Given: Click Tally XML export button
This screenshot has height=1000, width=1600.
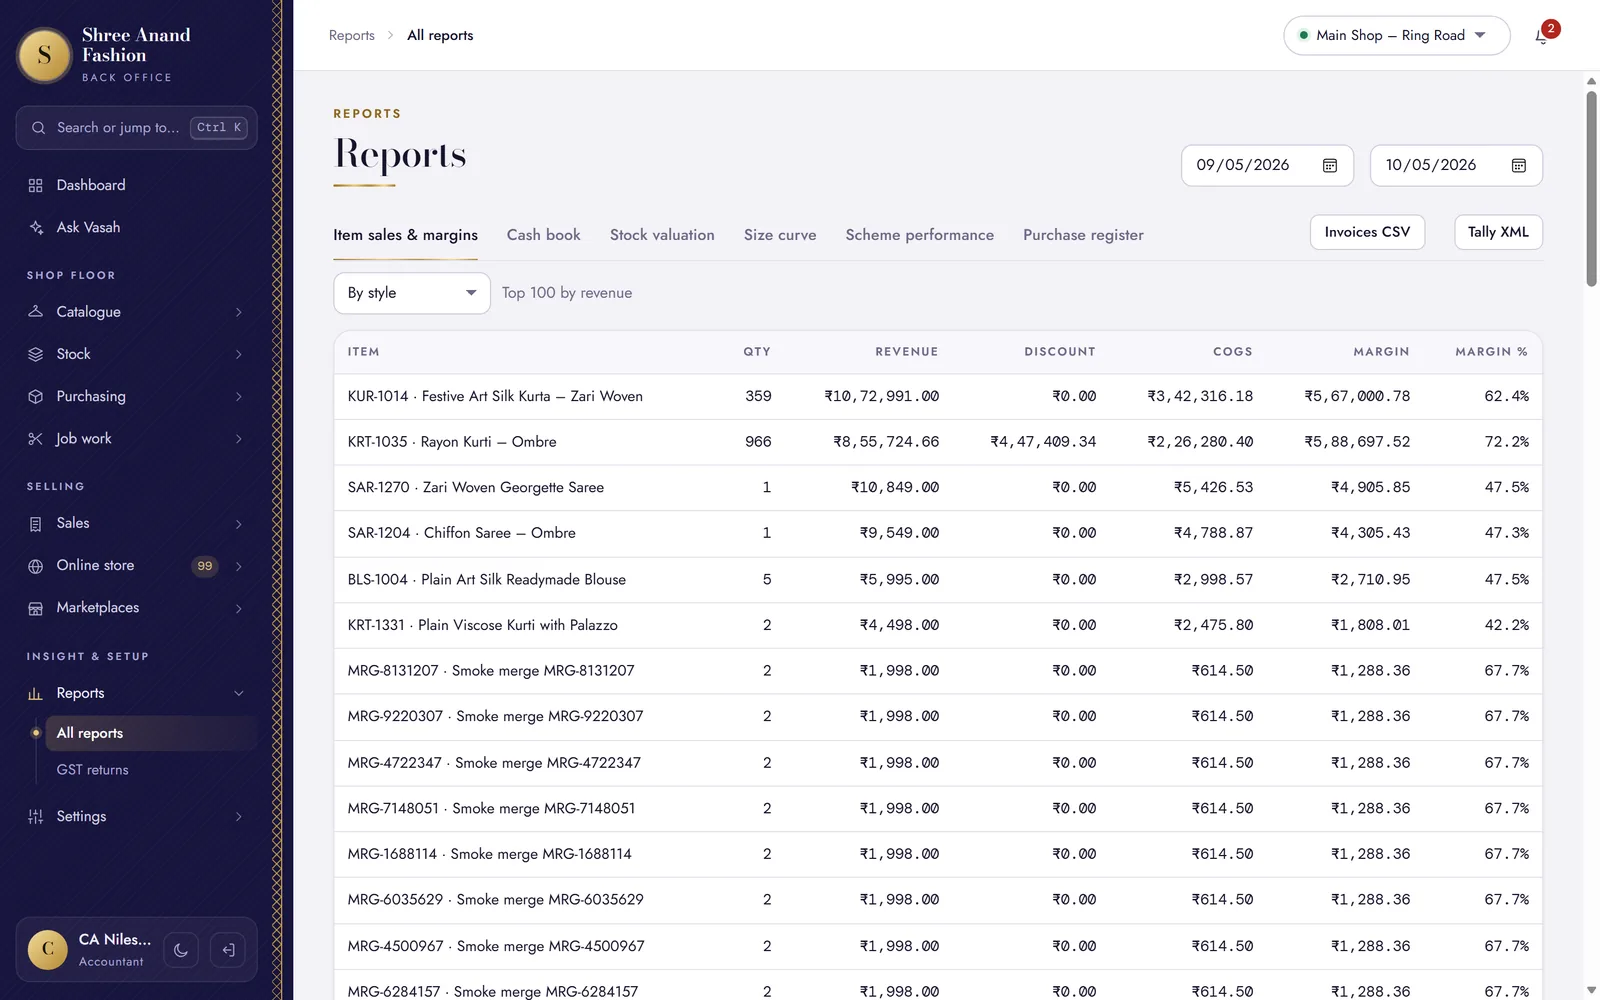Looking at the screenshot, I should coord(1498,232).
